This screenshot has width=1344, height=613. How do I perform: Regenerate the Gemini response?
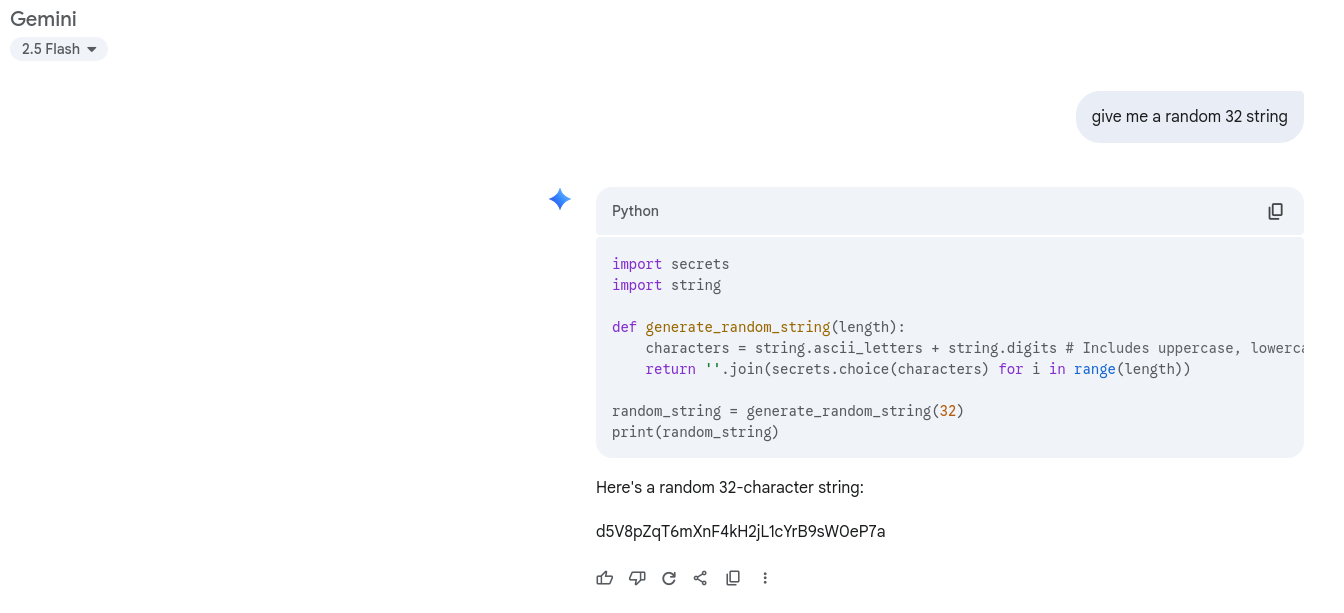click(x=669, y=578)
